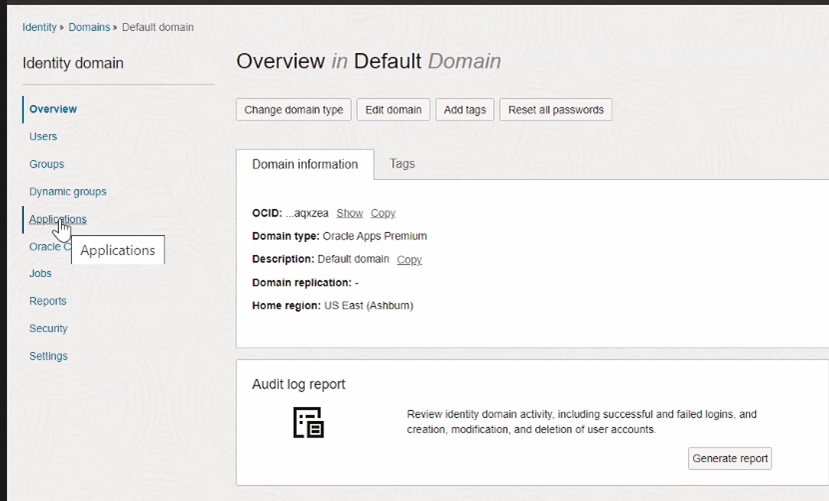Screen dimensions: 829x501
Task: Click Reset all passwords button
Action: pos(556,110)
